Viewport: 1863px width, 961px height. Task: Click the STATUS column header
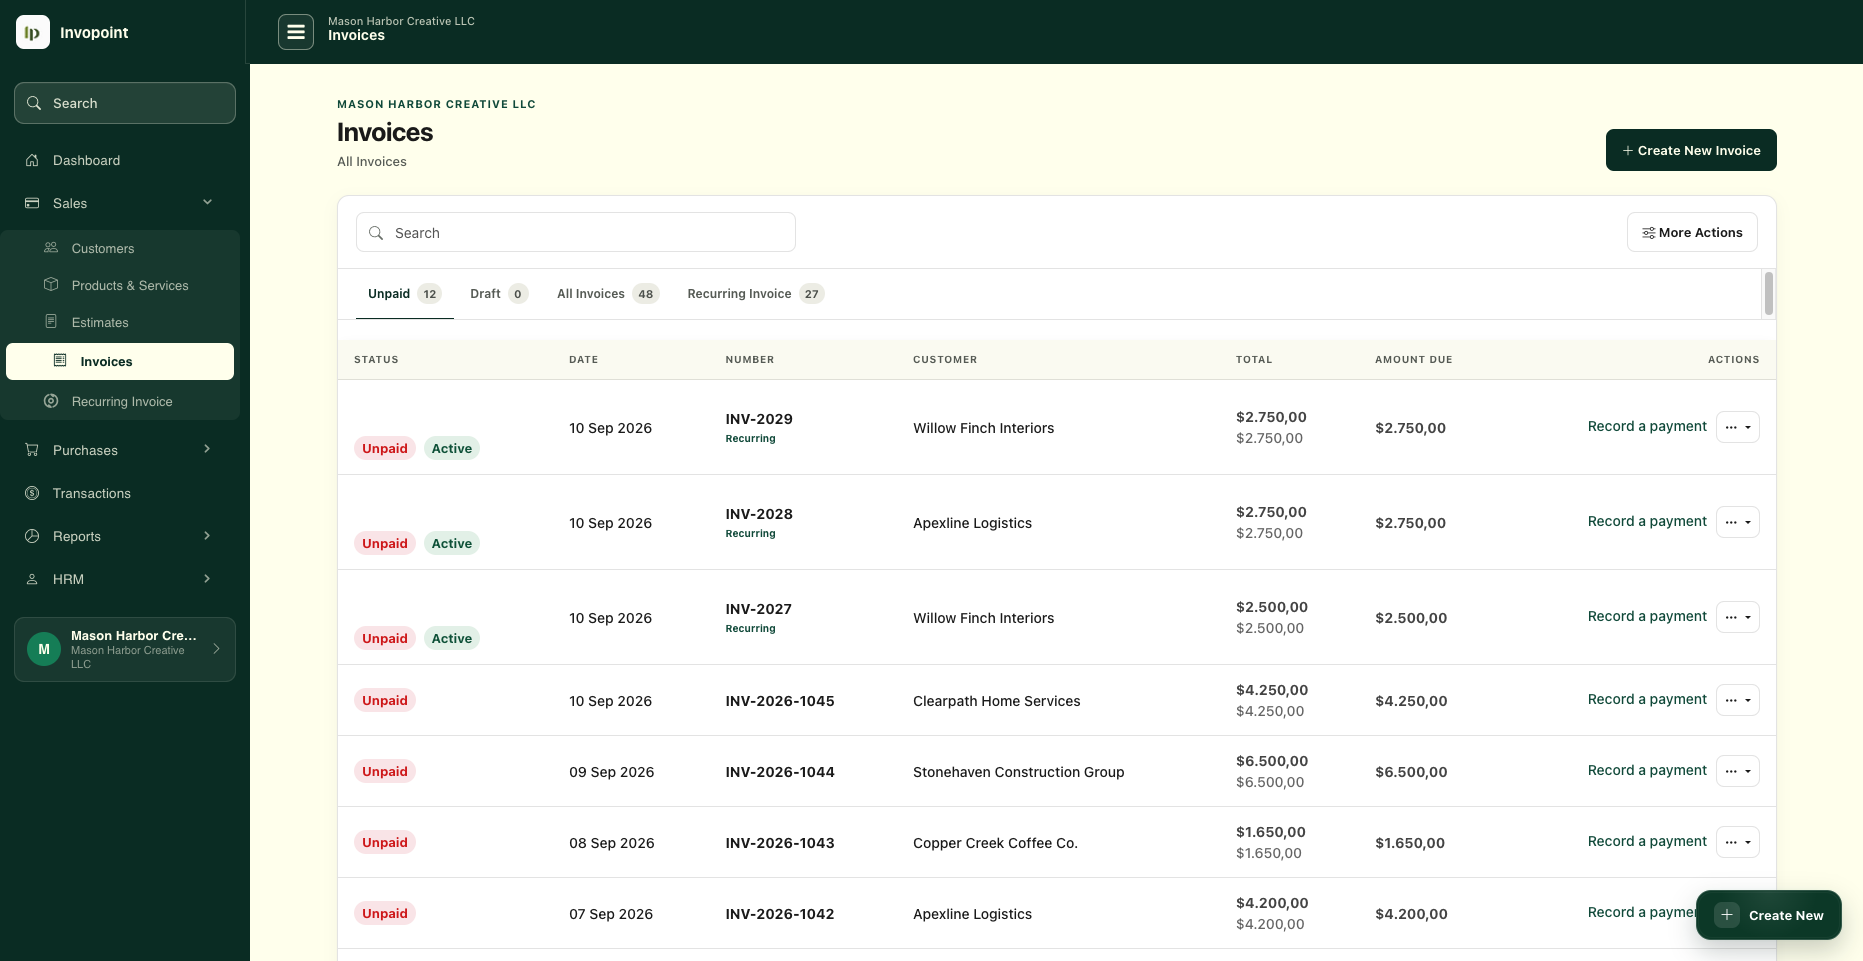(376, 359)
